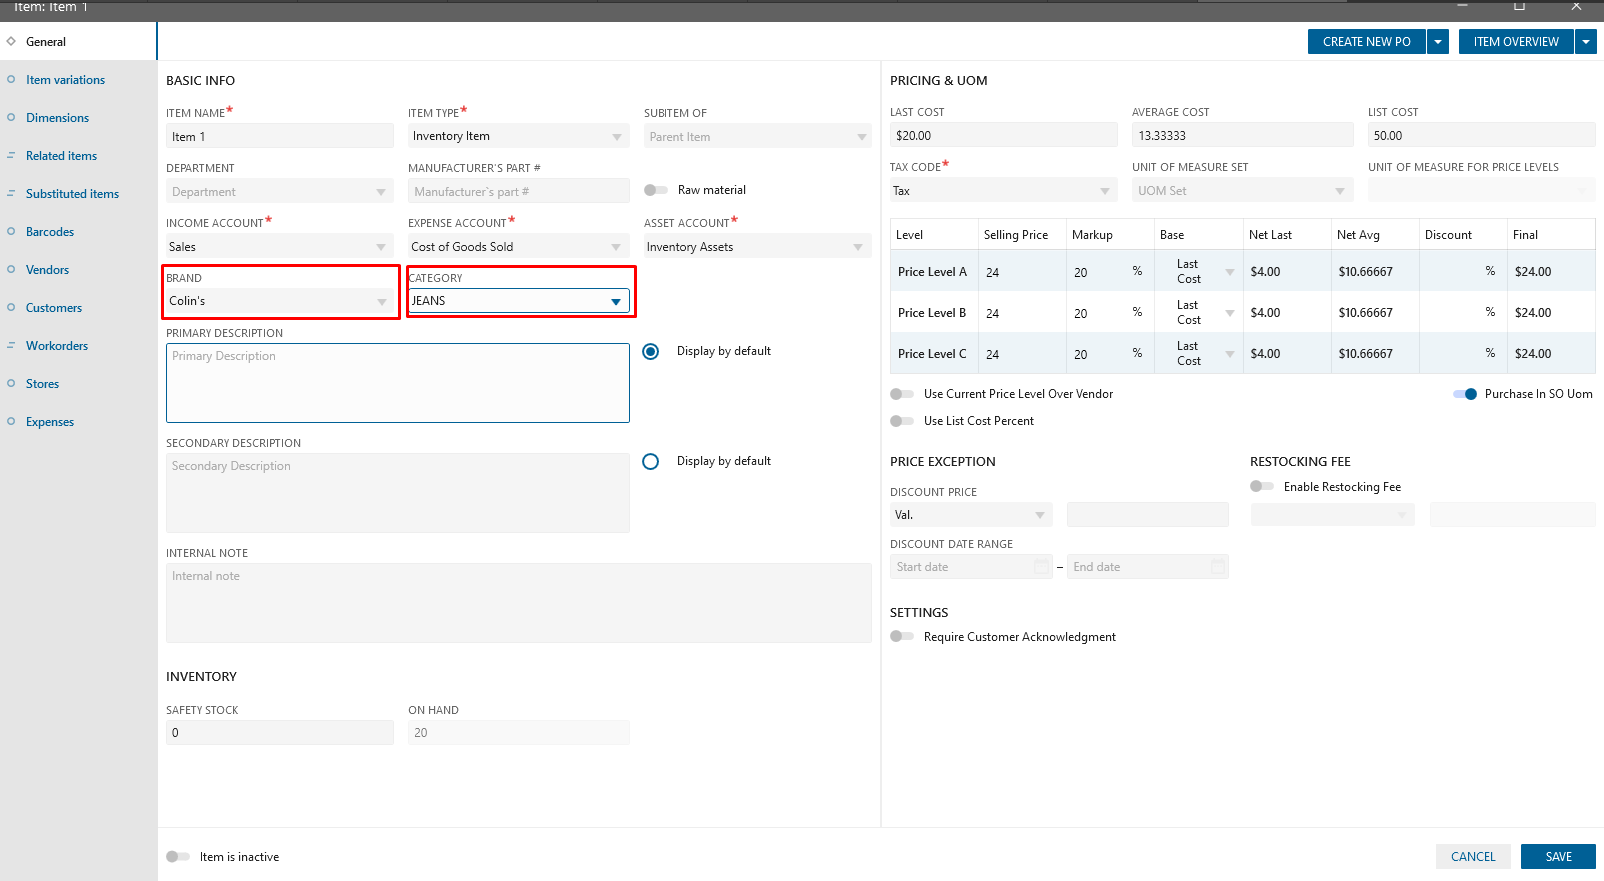Click the icon beside Related items in sidebar
This screenshot has width=1604, height=881.
coord(11,156)
